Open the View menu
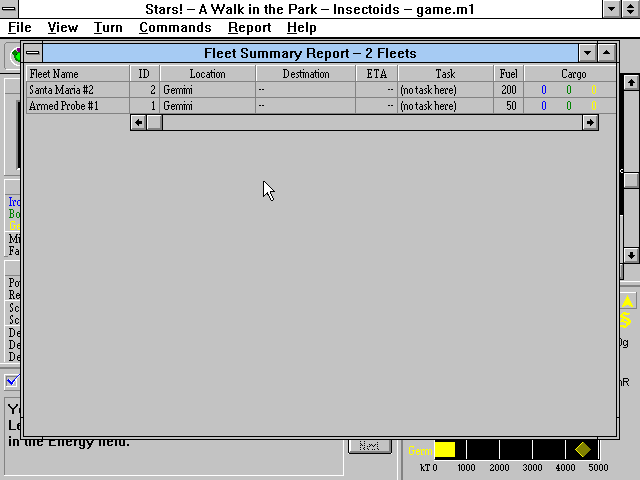The width and height of the screenshot is (640, 480). pyautogui.click(x=62, y=27)
